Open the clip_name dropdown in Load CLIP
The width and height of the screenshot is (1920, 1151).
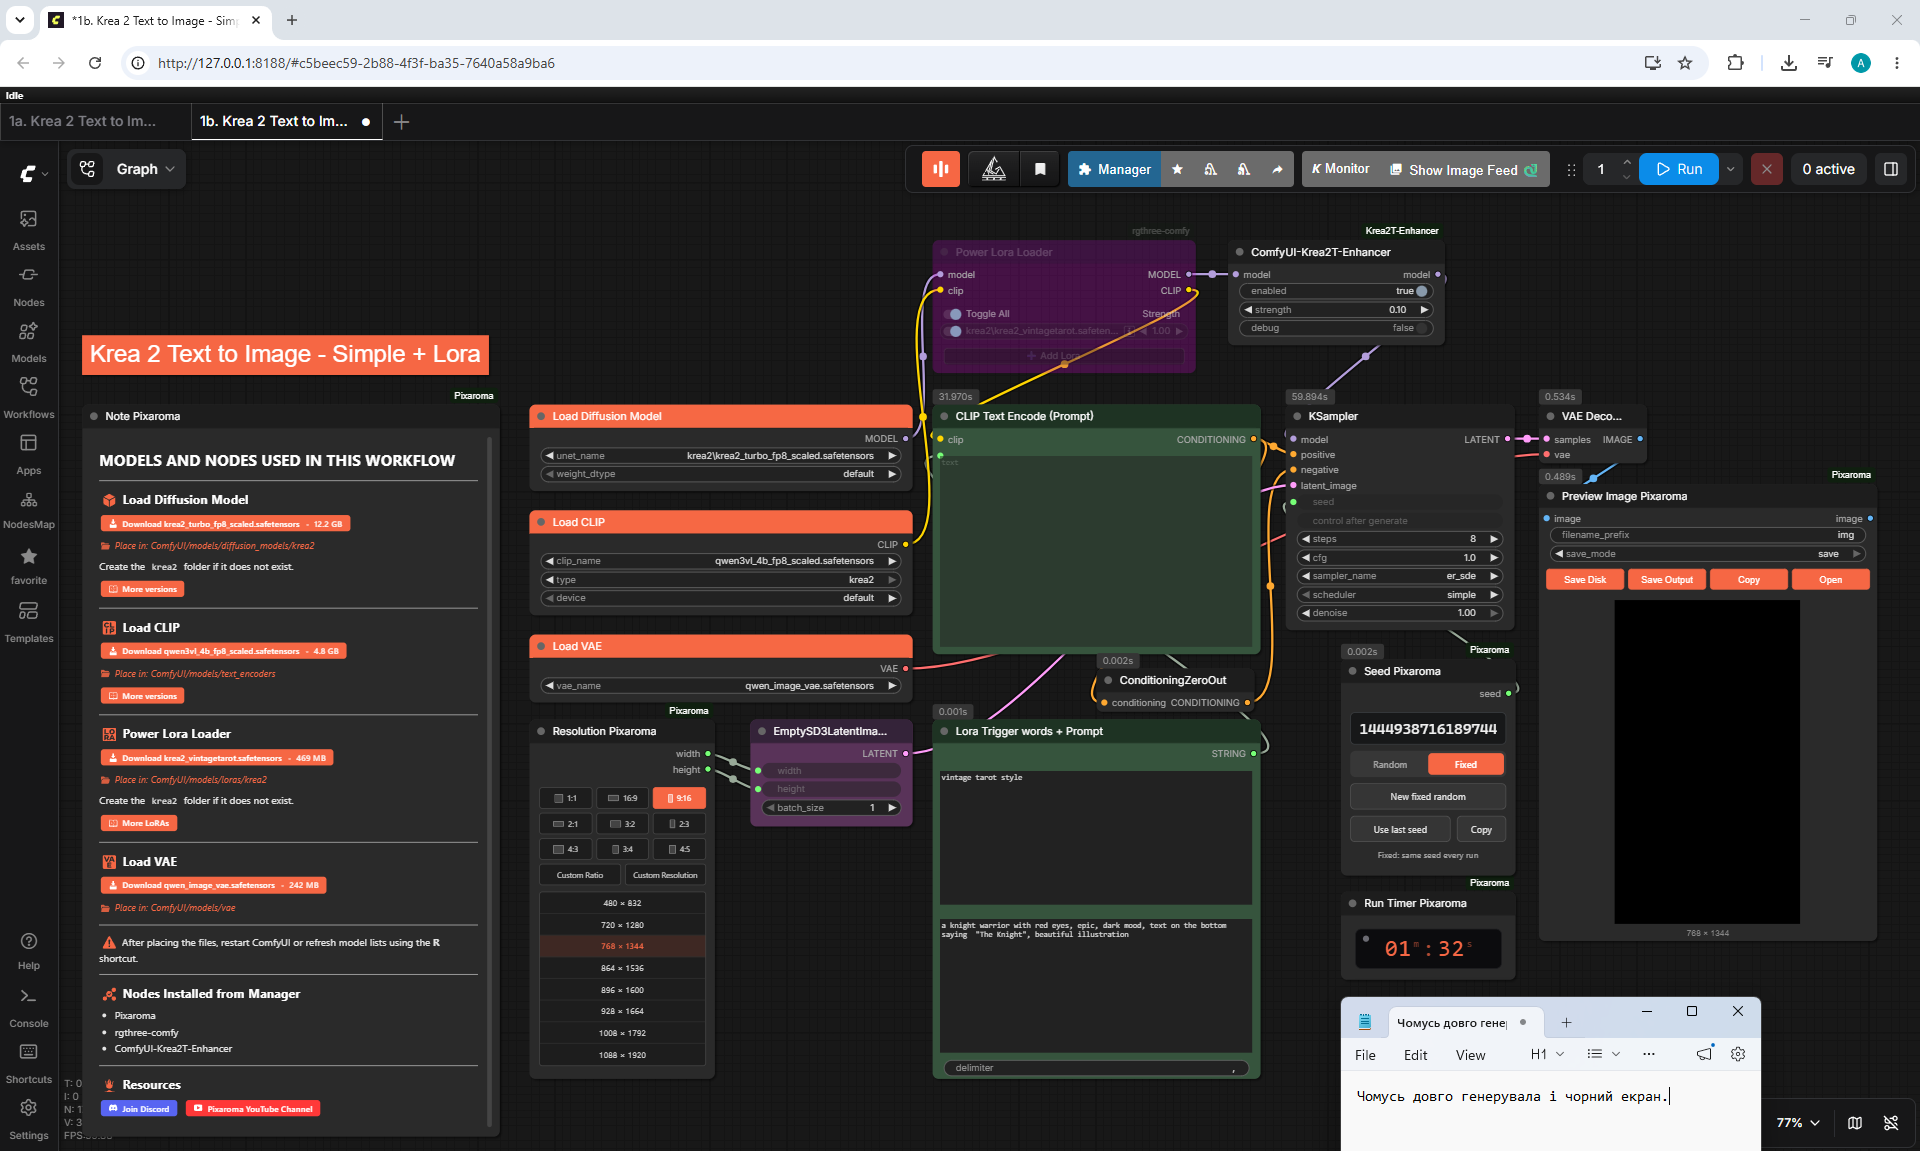coord(720,561)
